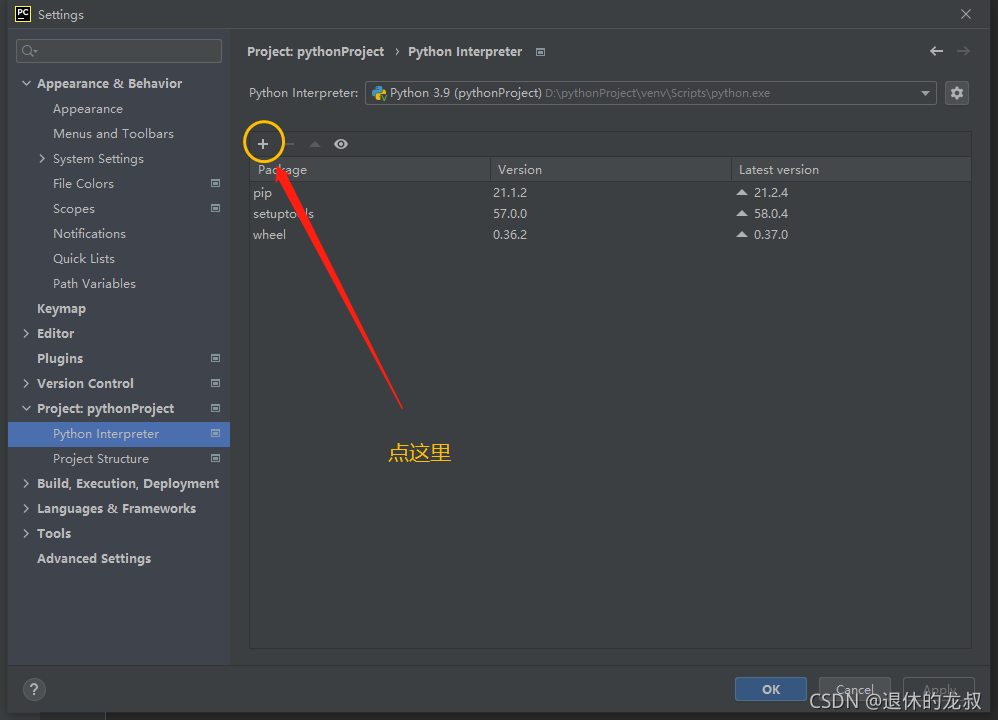Click upgrade arrow beside pip latest version
Viewport: 998px width, 720px height.
[741, 192]
